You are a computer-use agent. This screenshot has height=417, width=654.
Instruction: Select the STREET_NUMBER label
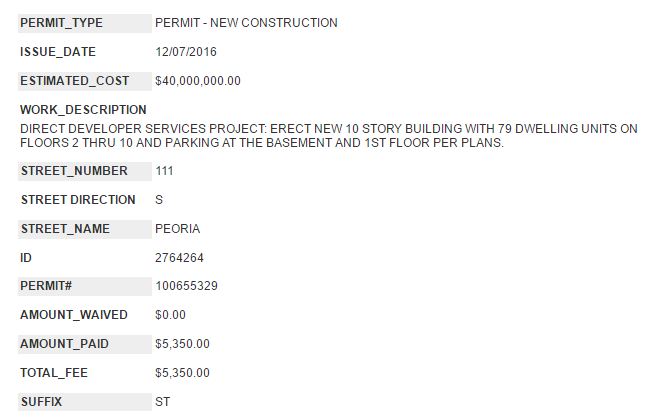coord(74,171)
